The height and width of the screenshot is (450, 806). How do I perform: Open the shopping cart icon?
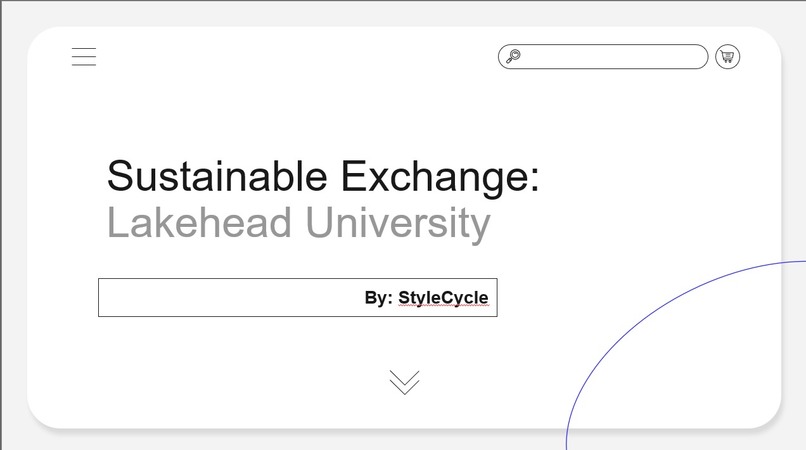point(727,57)
